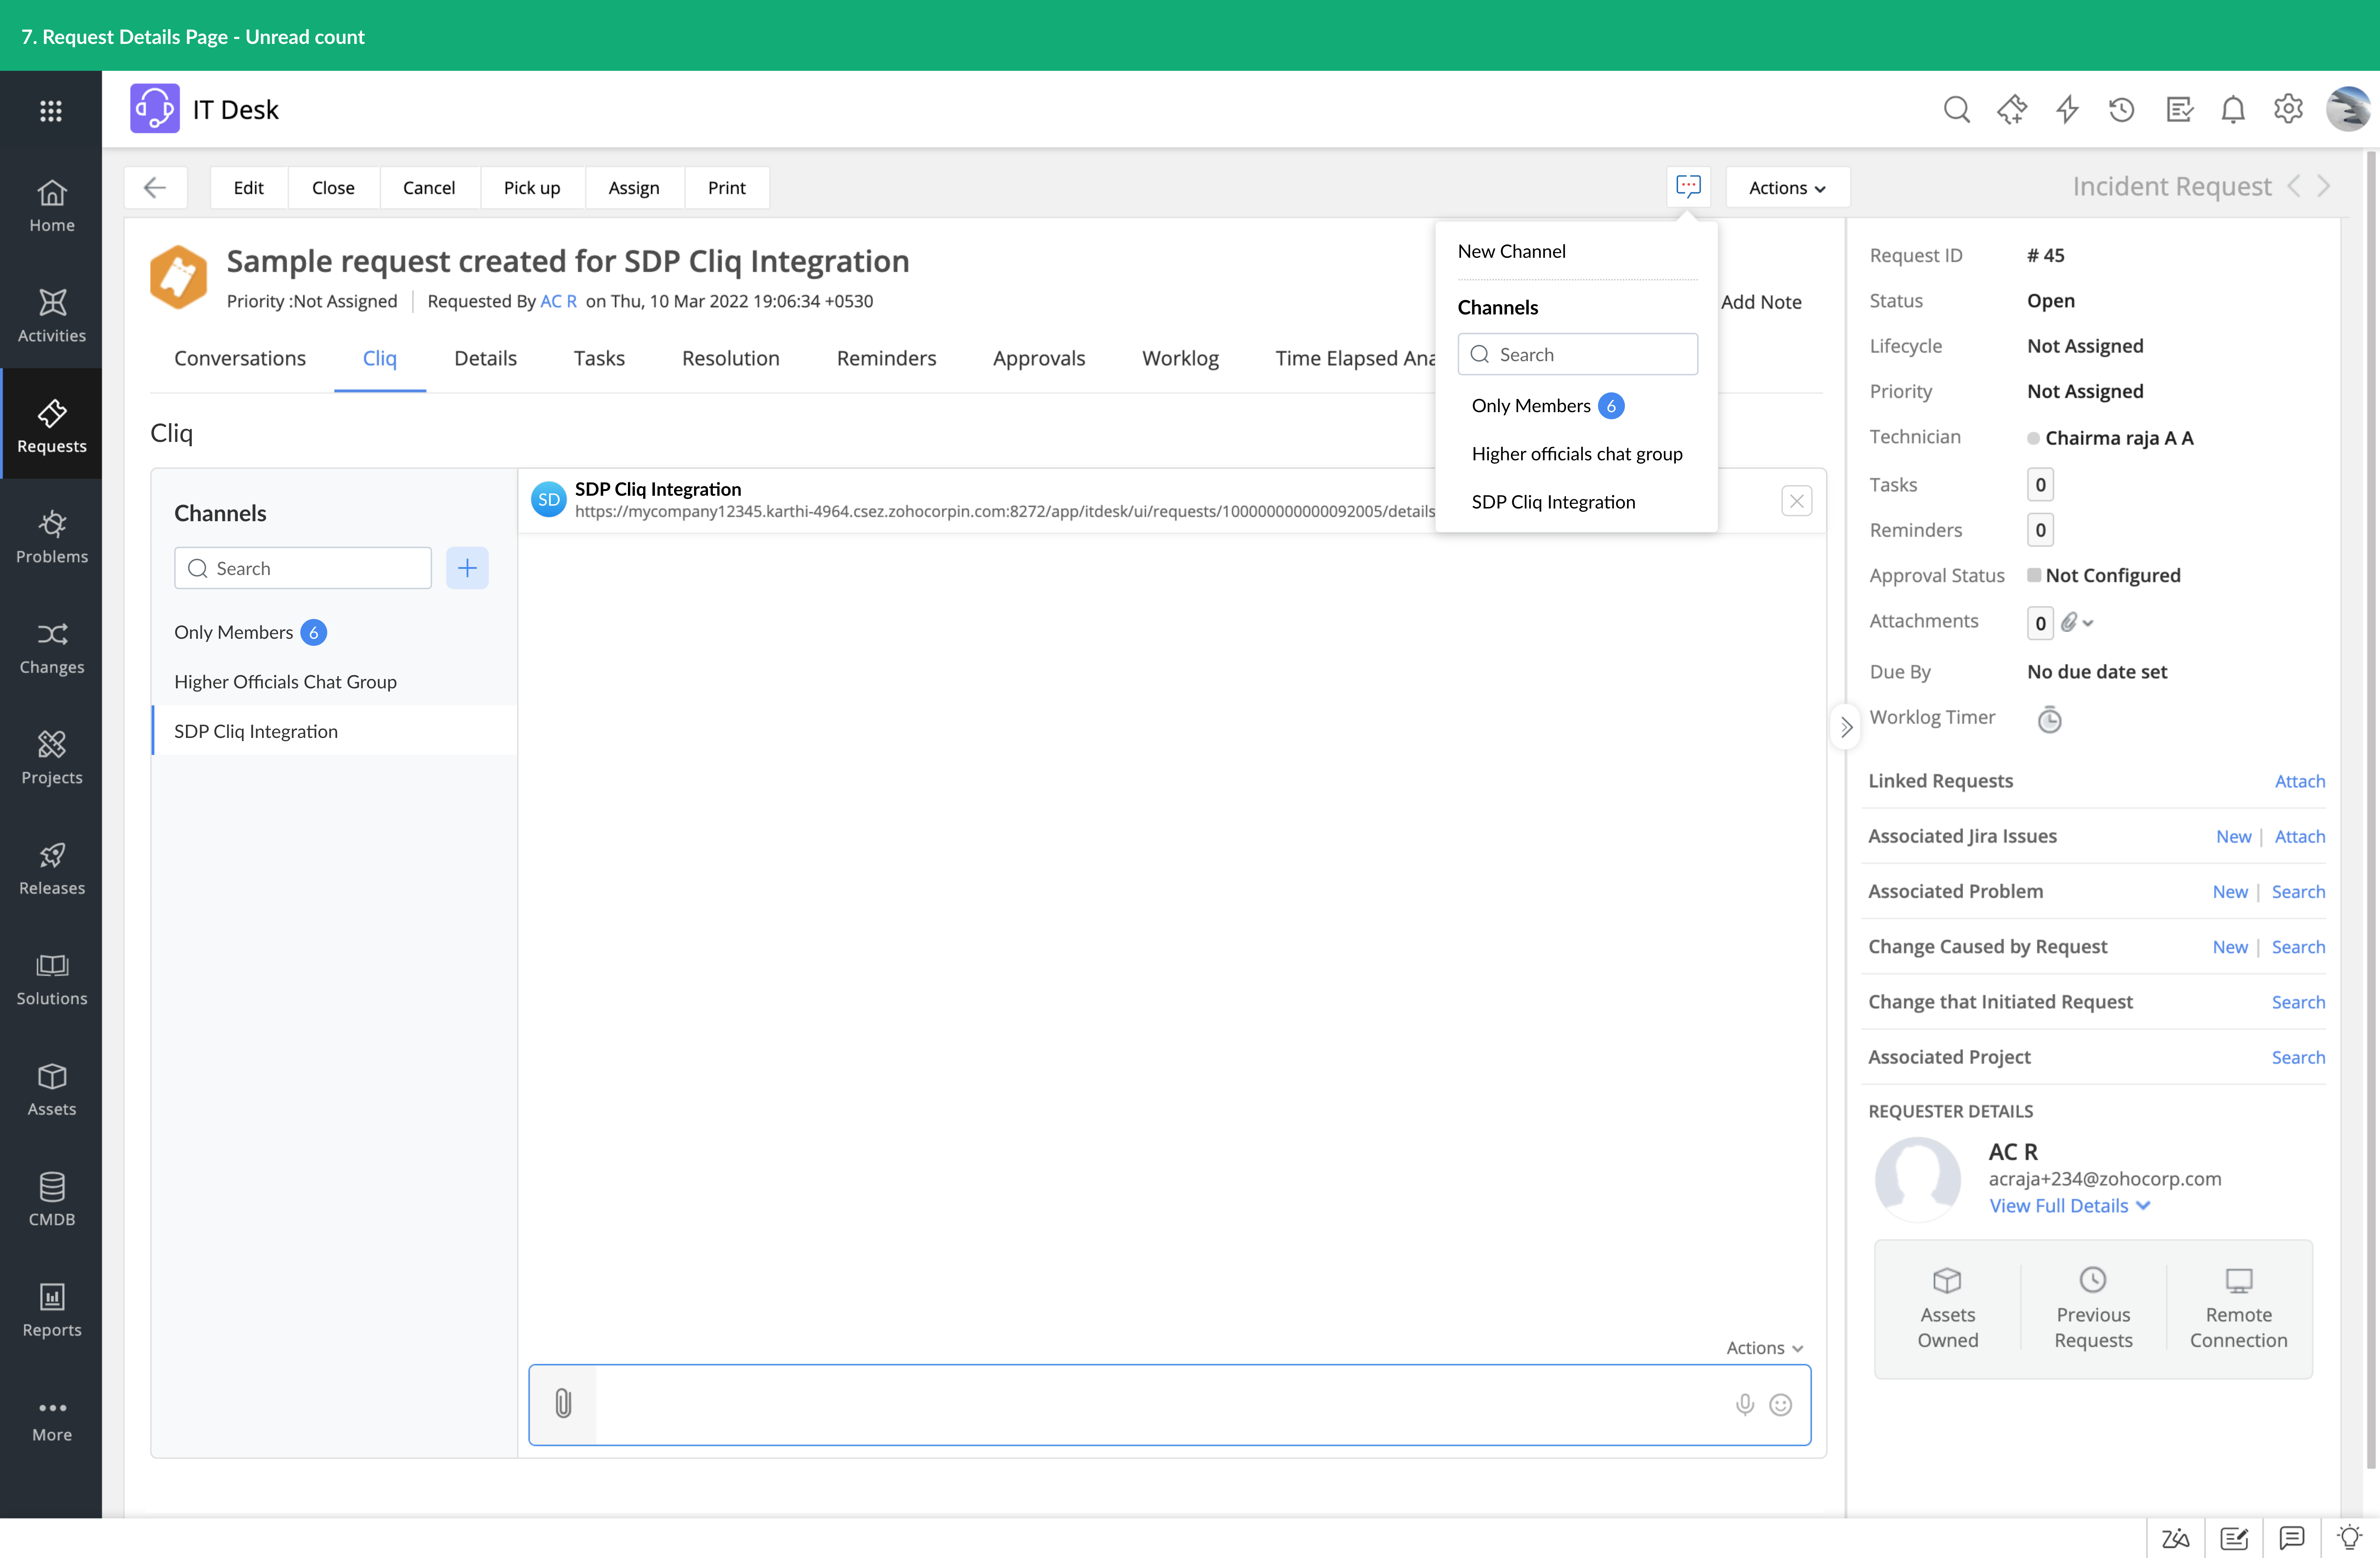Add a new channel with plus button
The height and width of the screenshot is (1558, 2380).
467,568
